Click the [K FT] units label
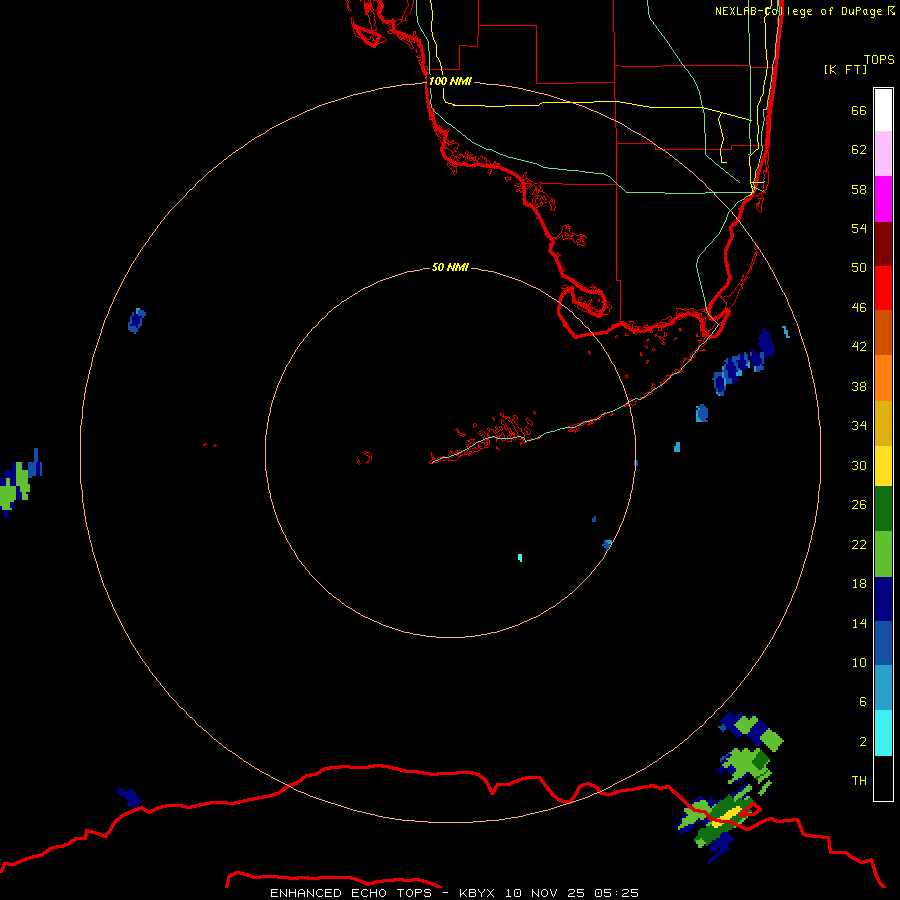Screen dimensions: 900x900 click(x=845, y=69)
